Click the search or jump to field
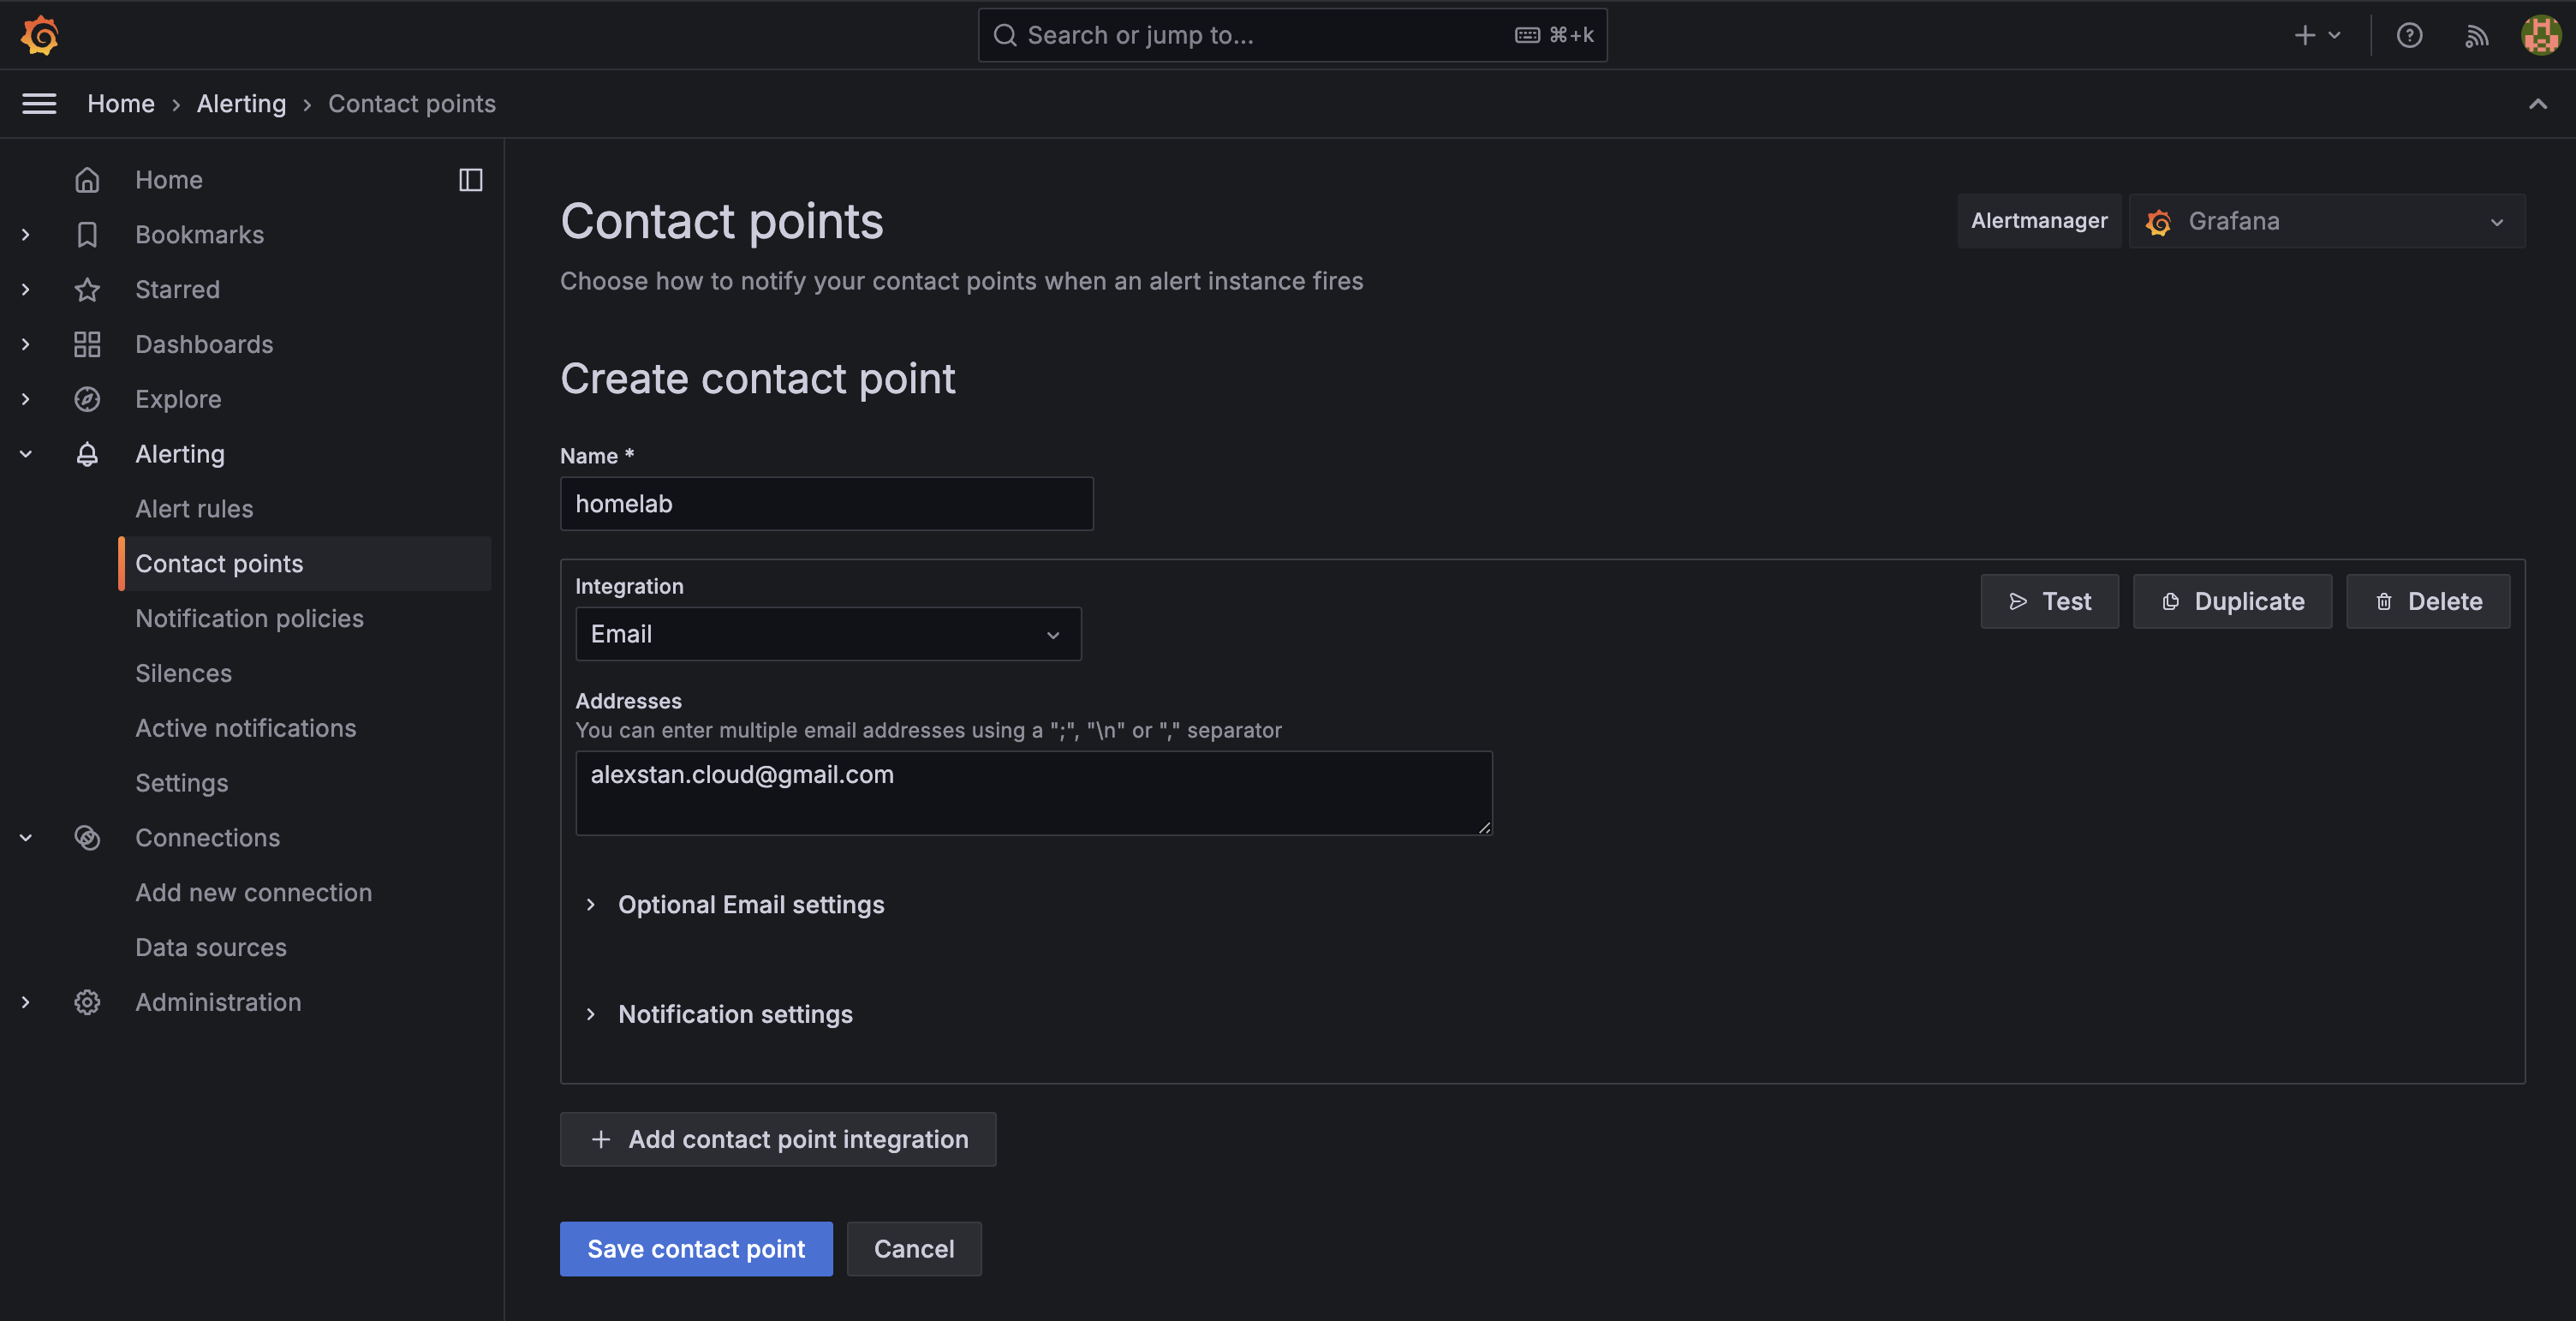This screenshot has height=1321, width=2576. pyautogui.click(x=1290, y=35)
